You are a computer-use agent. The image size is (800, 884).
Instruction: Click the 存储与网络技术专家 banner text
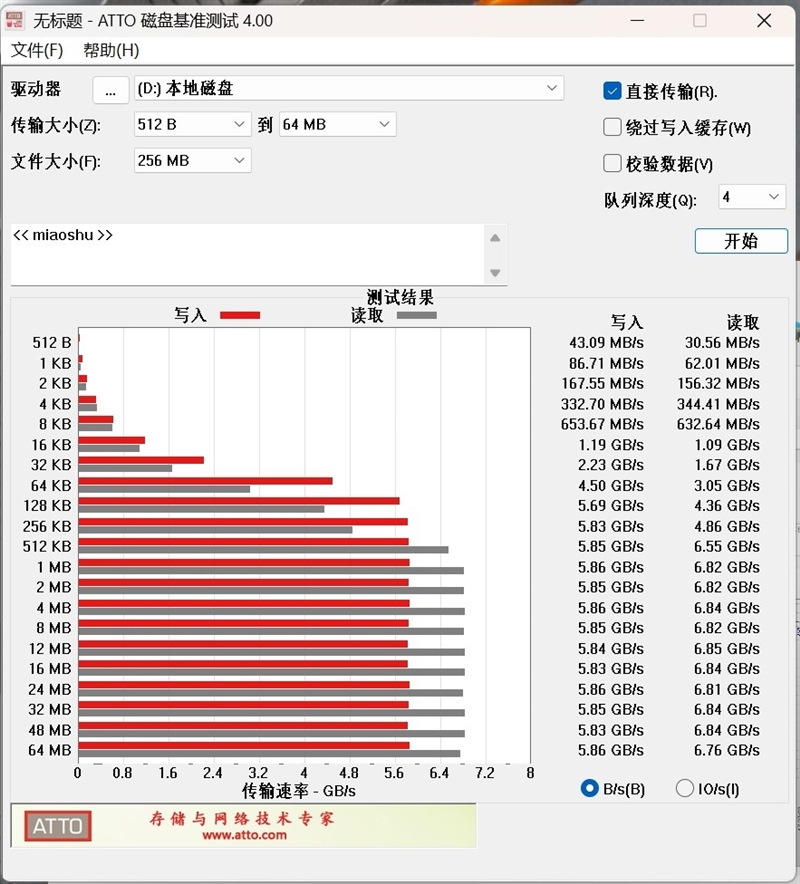click(242, 818)
